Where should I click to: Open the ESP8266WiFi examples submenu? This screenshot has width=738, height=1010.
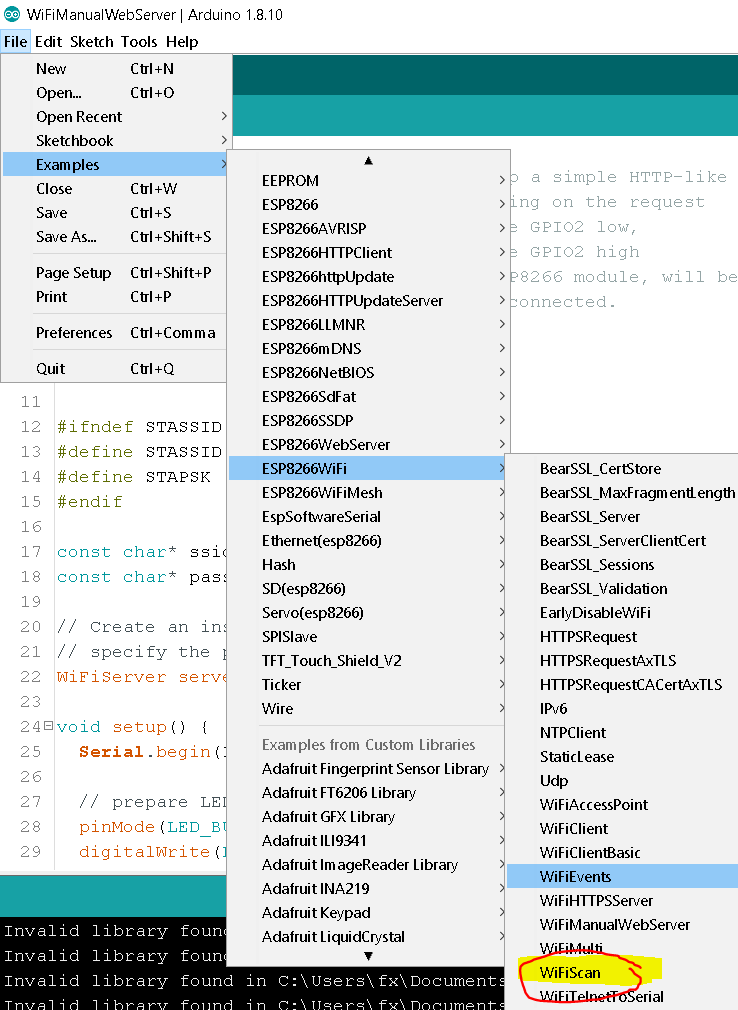pos(368,468)
